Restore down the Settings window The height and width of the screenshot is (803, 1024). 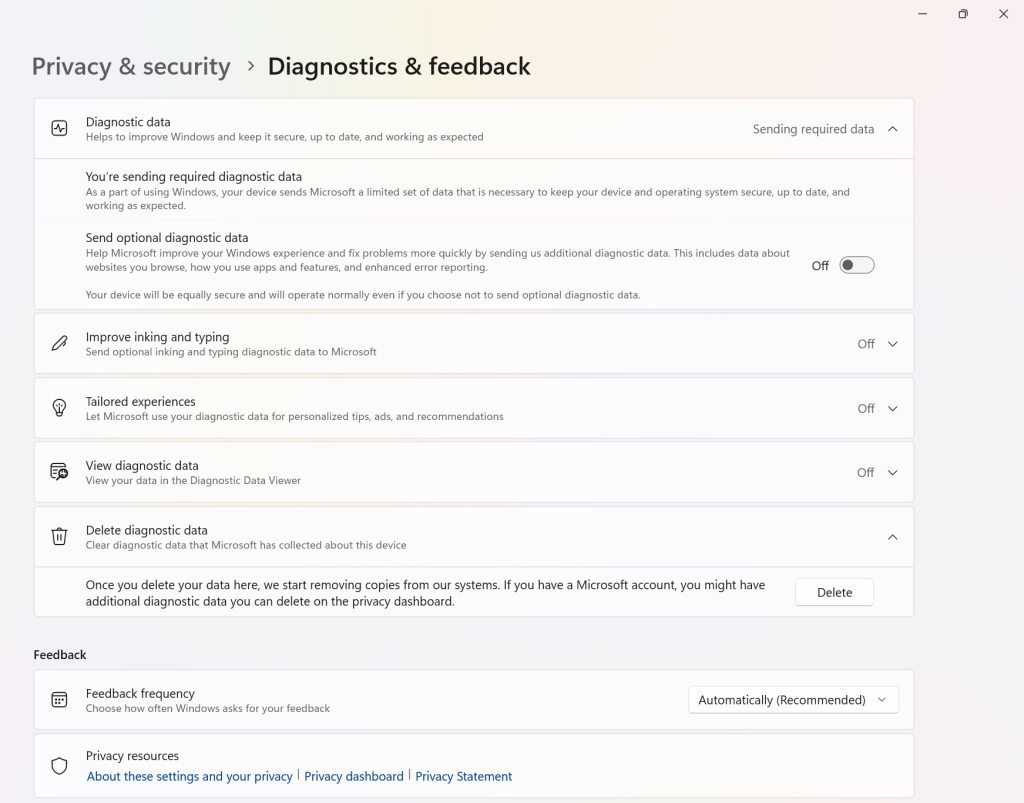click(x=963, y=14)
